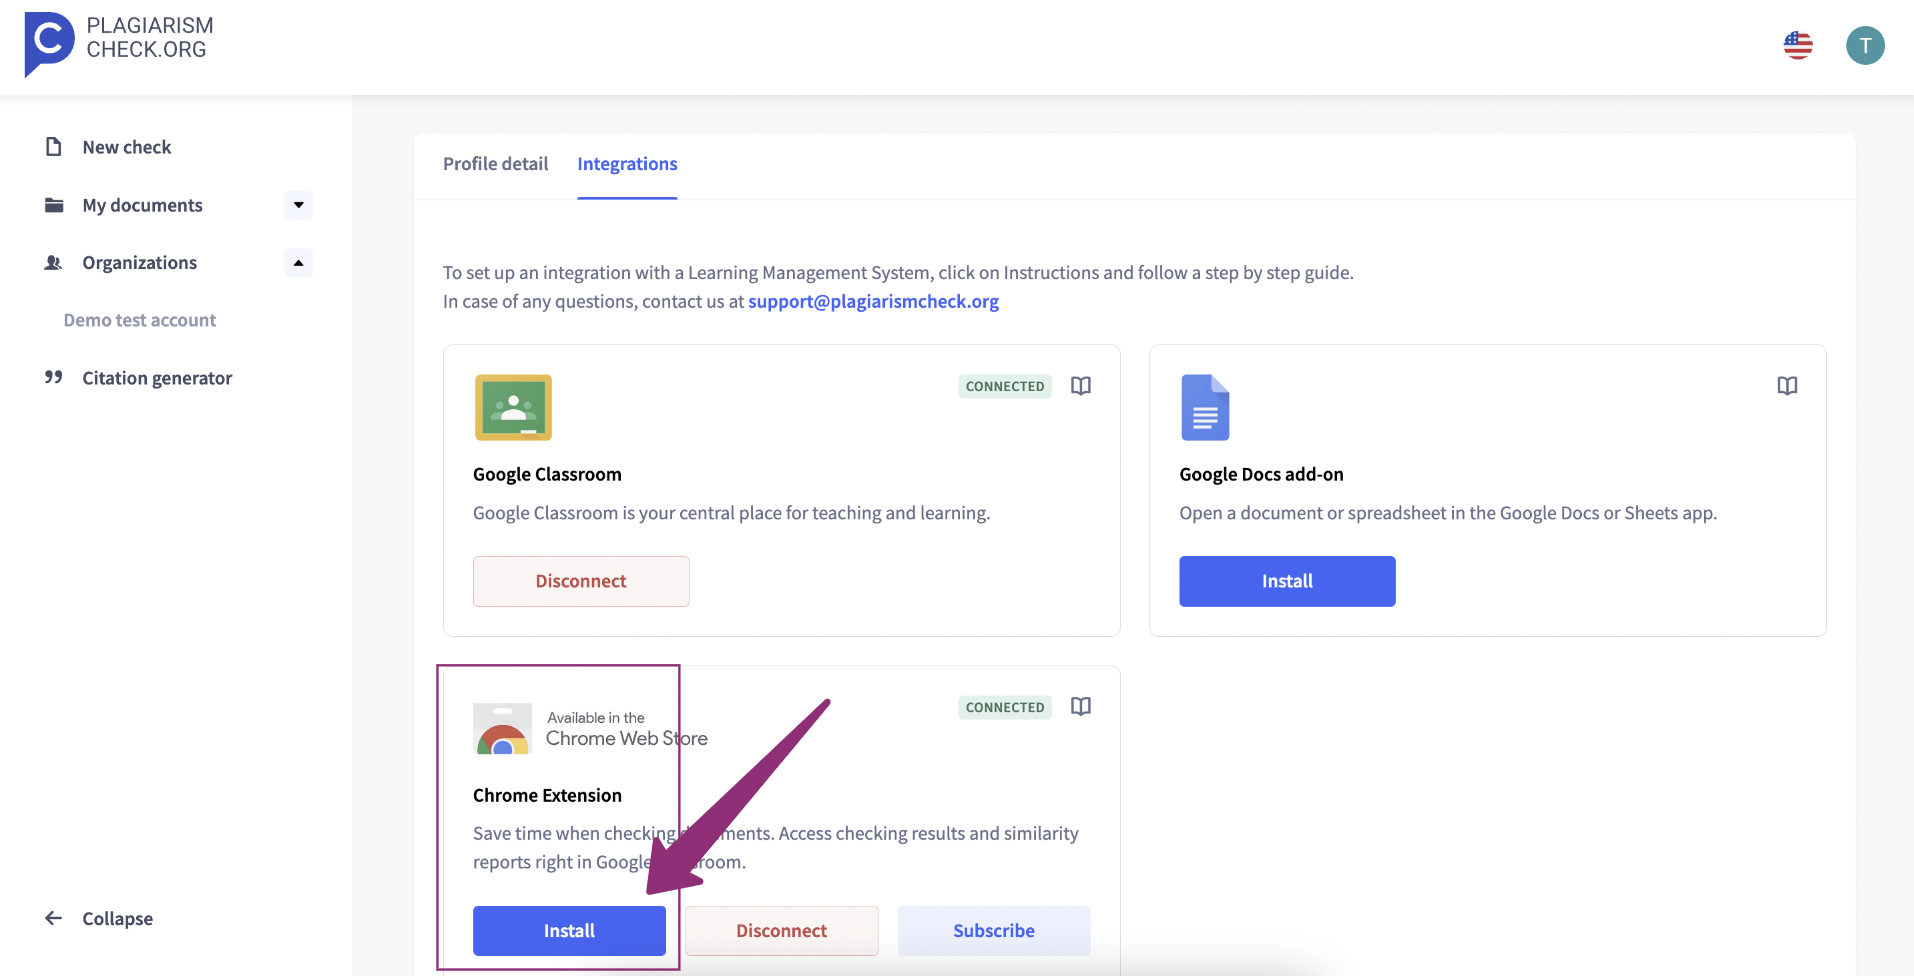Install the Google Docs add-on
Viewport: 1914px width, 976px height.
(1287, 581)
